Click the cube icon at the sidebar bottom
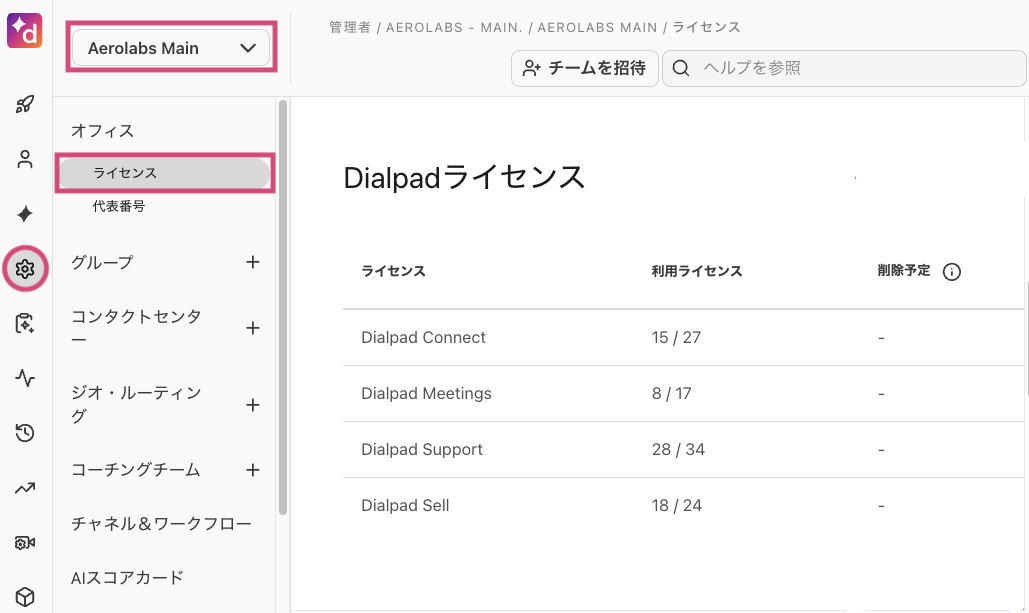Viewport: 1029px width, 613px height. click(x=25, y=595)
